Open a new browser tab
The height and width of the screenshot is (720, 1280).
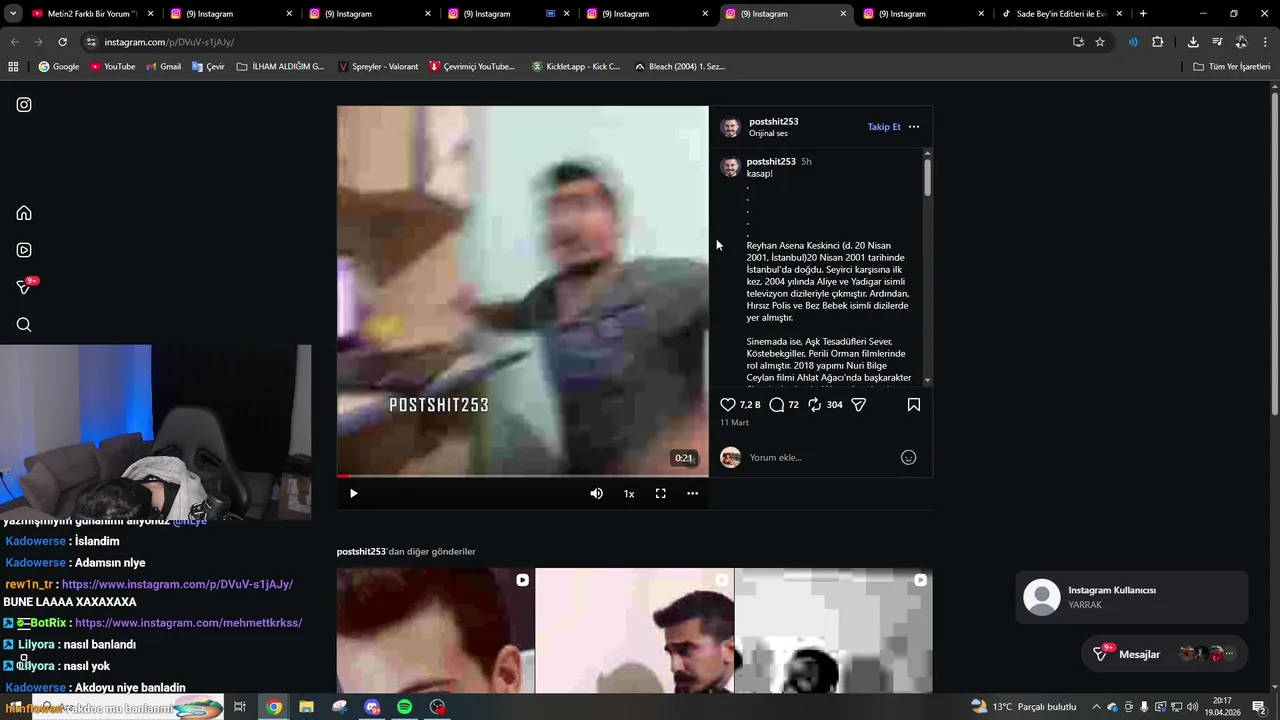(x=1143, y=14)
